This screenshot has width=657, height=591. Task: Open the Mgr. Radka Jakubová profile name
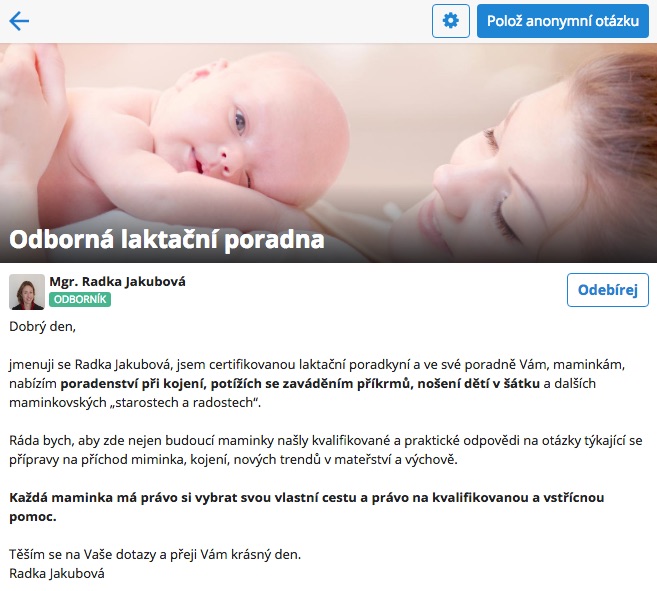click(117, 282)
